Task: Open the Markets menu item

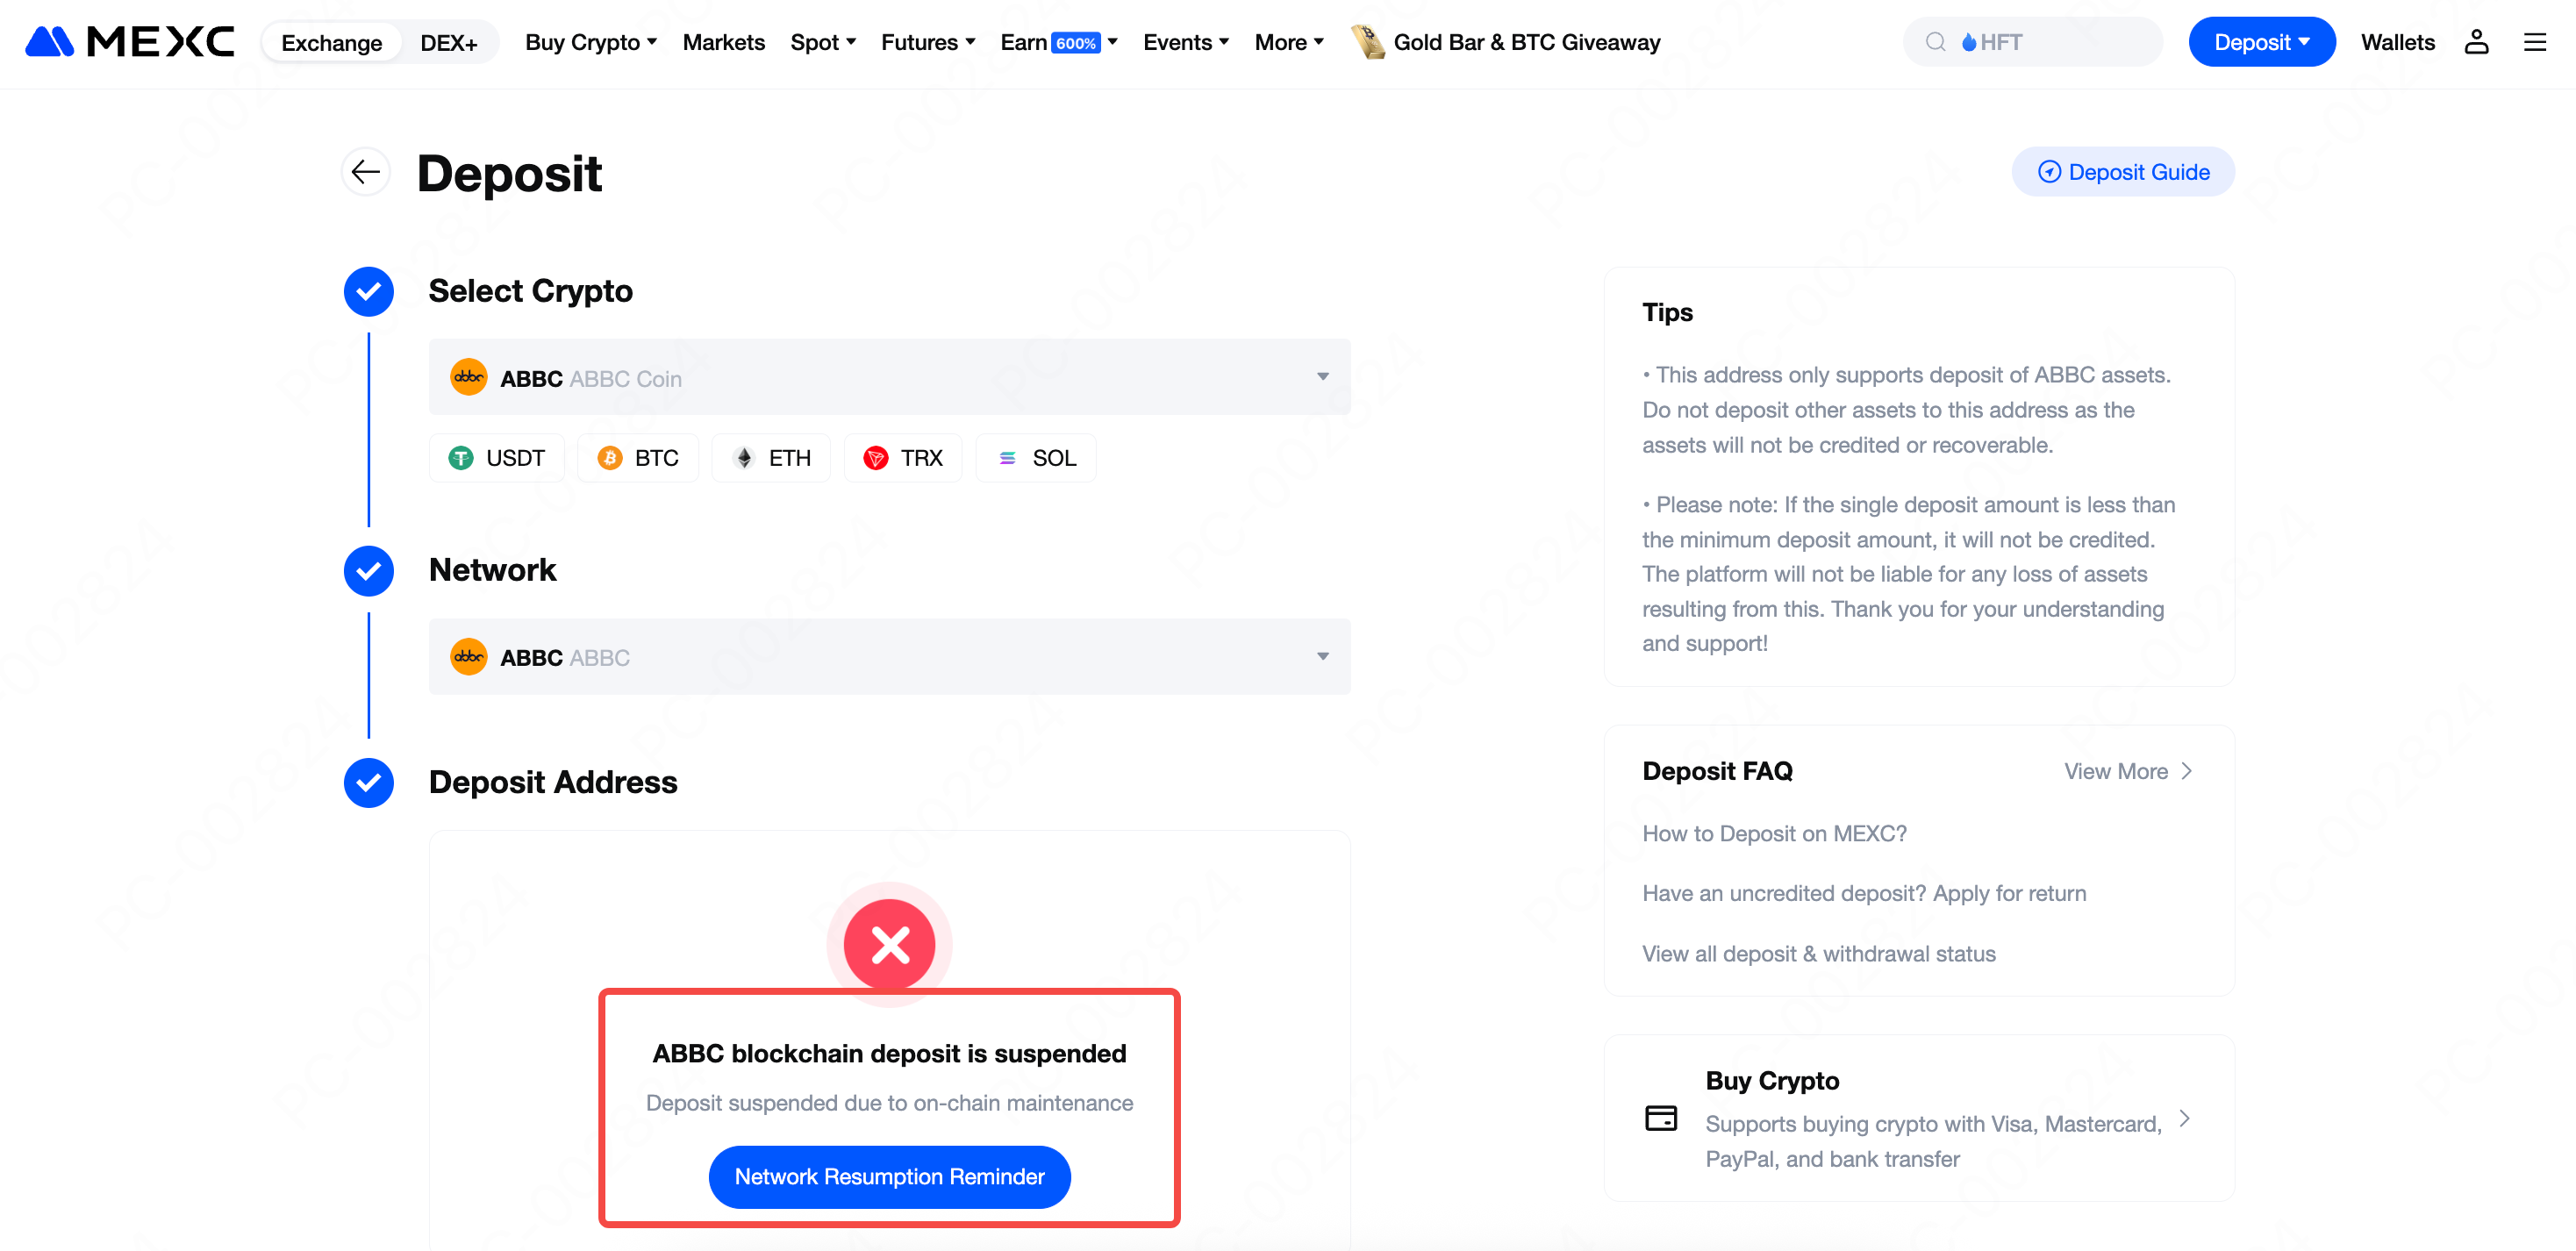Action: click(x=723, y=42)
